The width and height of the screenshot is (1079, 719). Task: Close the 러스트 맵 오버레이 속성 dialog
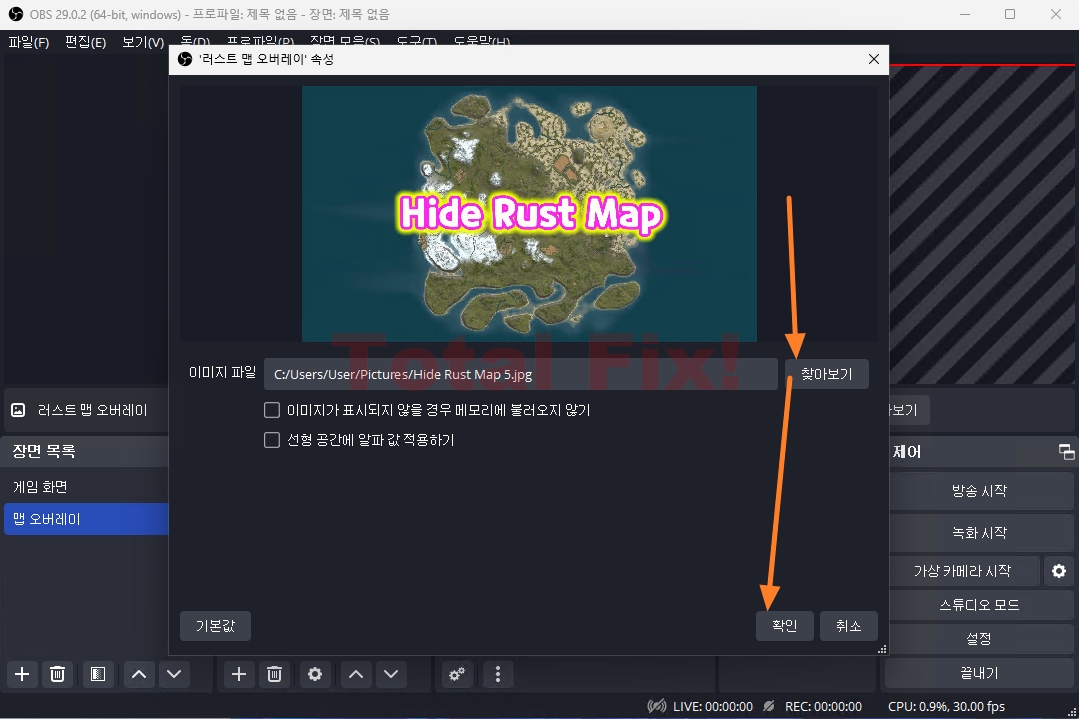tap(874, 59)
